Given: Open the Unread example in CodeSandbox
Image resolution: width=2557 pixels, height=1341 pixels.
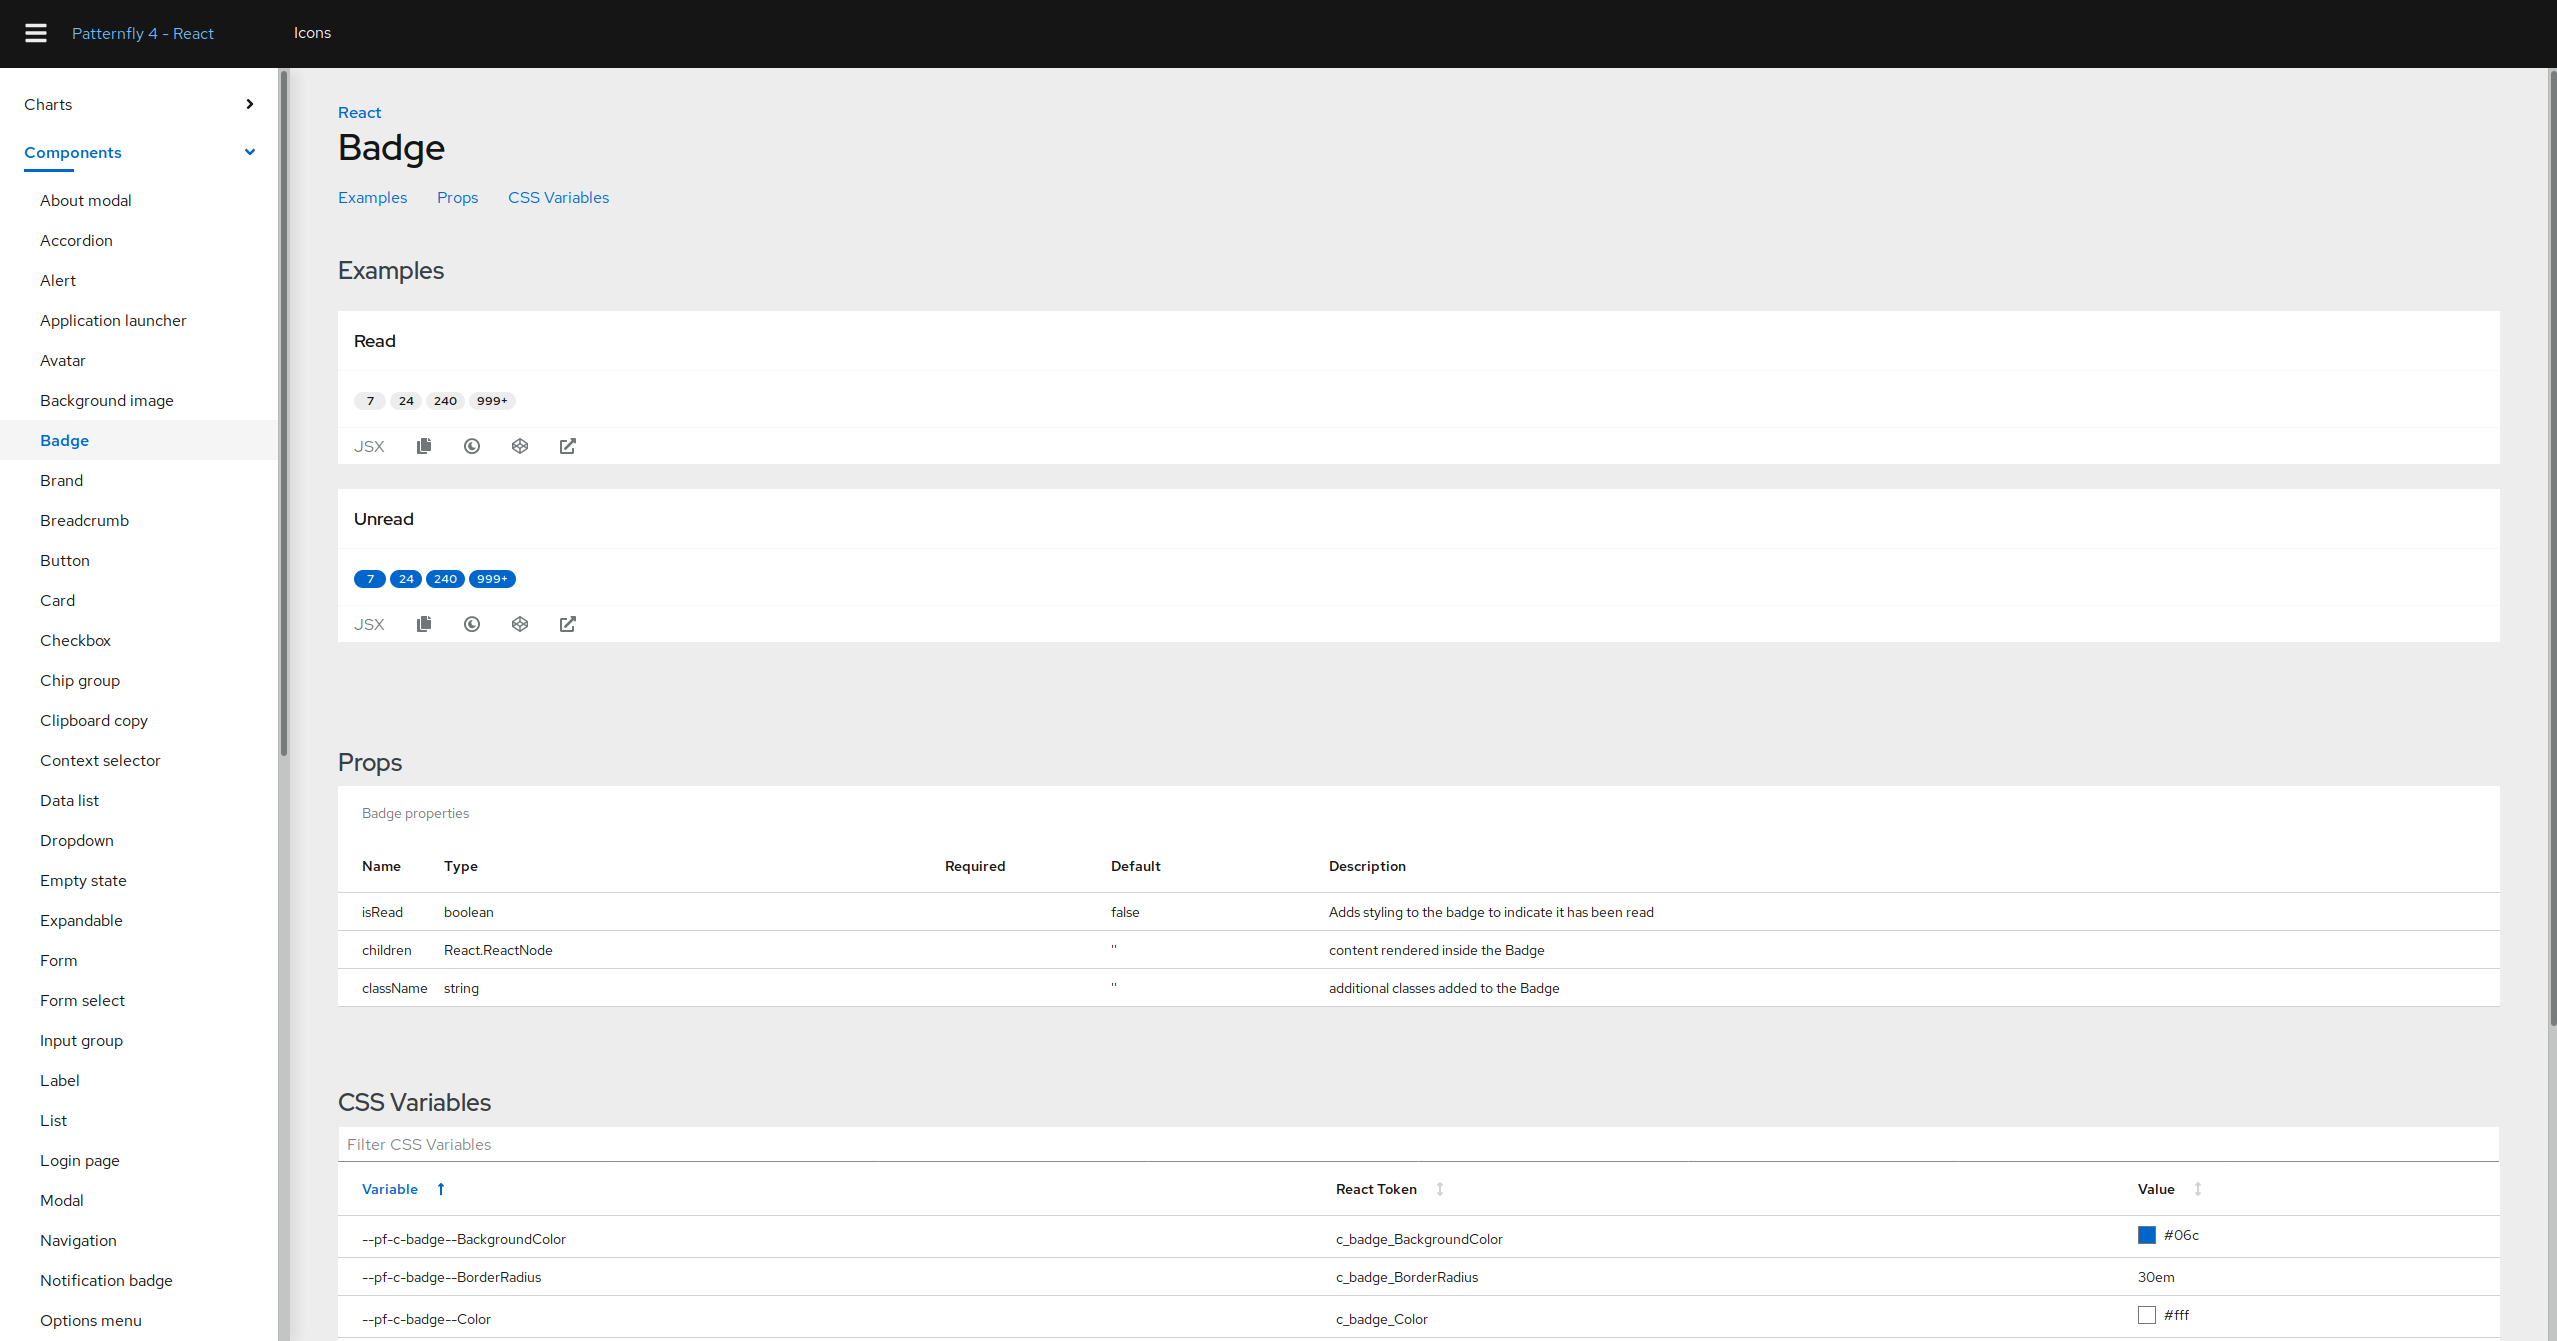Looking at the screenshot, I should coord(520,624).
